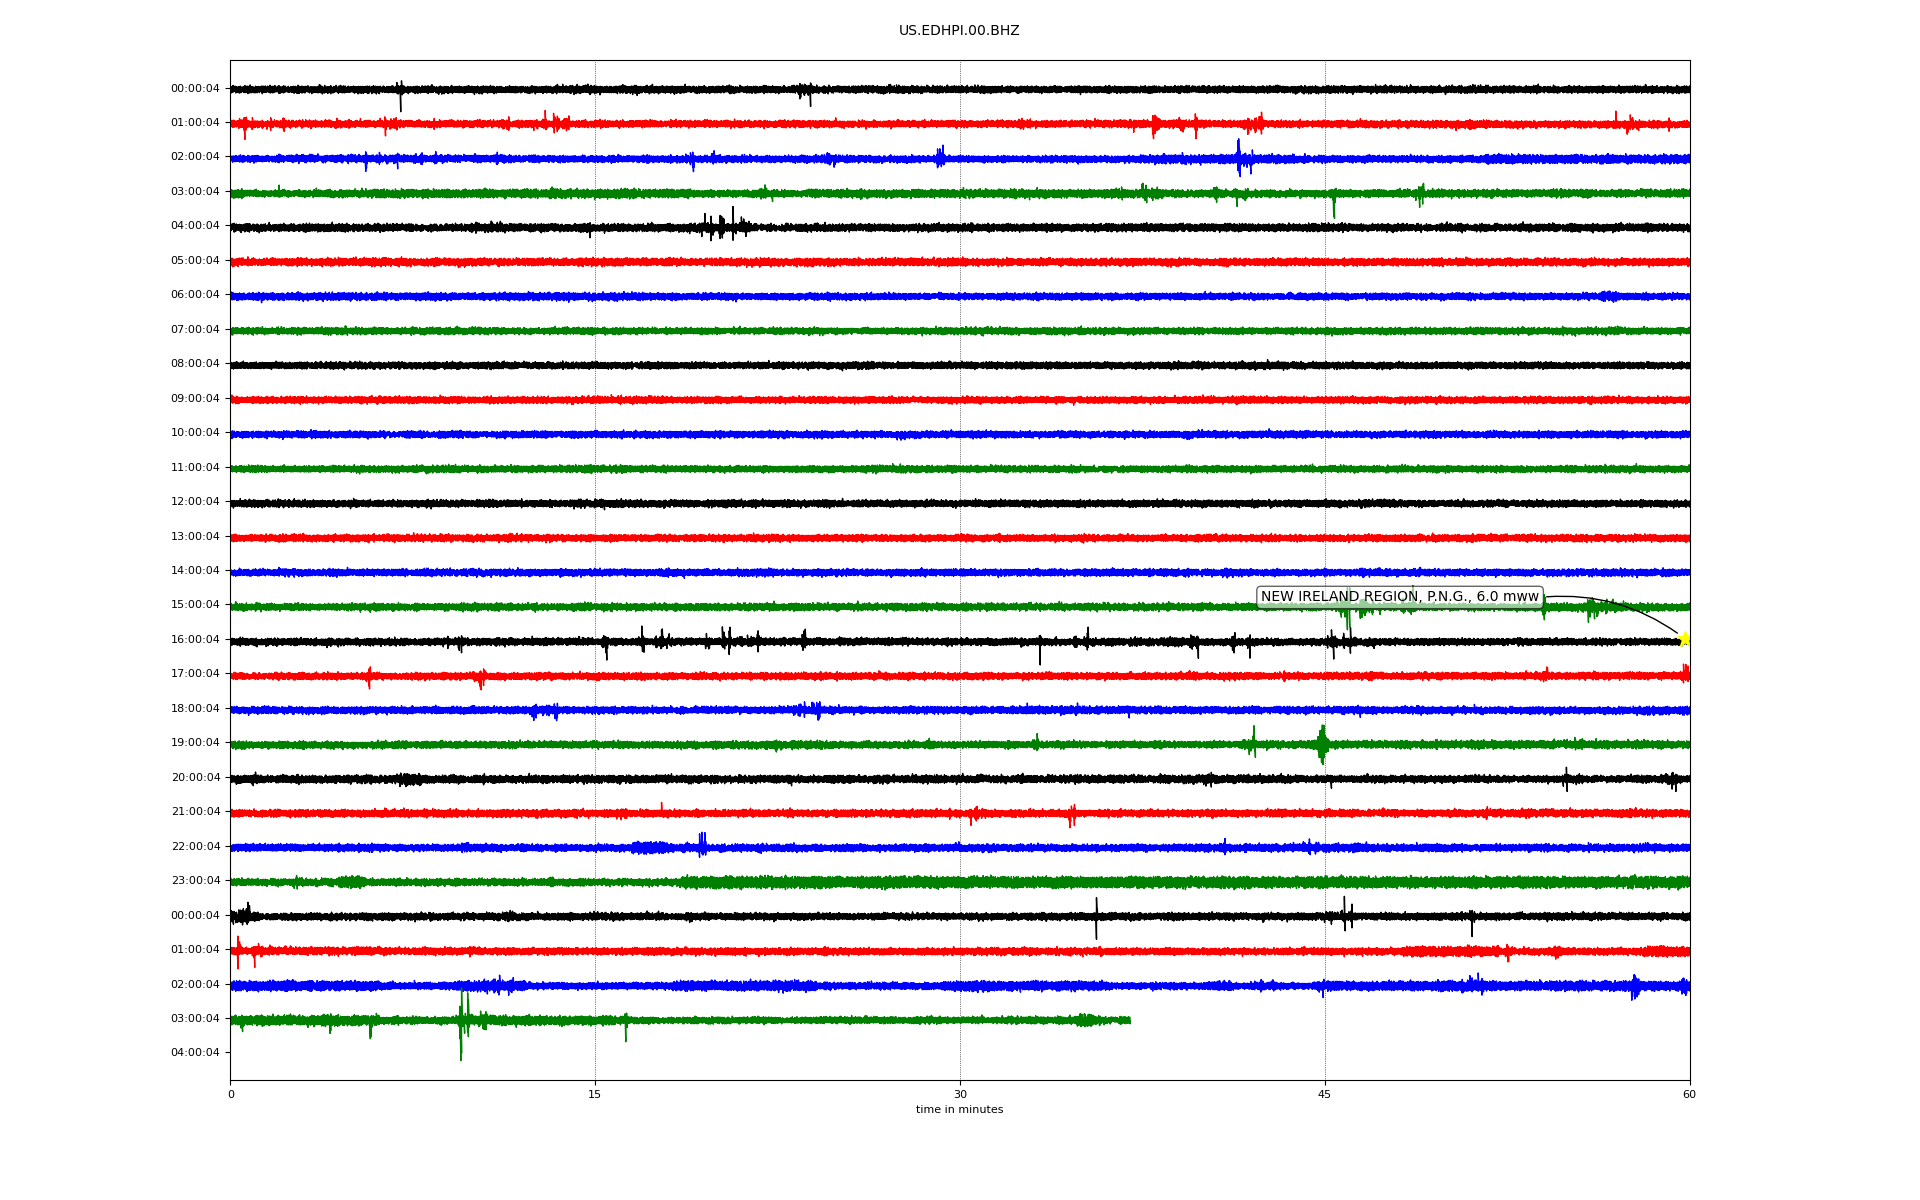Screen dimensions: 1920x1200
Task: Click the 45 minute x-axis tick label
Action: click(x=1325, y=1094)
